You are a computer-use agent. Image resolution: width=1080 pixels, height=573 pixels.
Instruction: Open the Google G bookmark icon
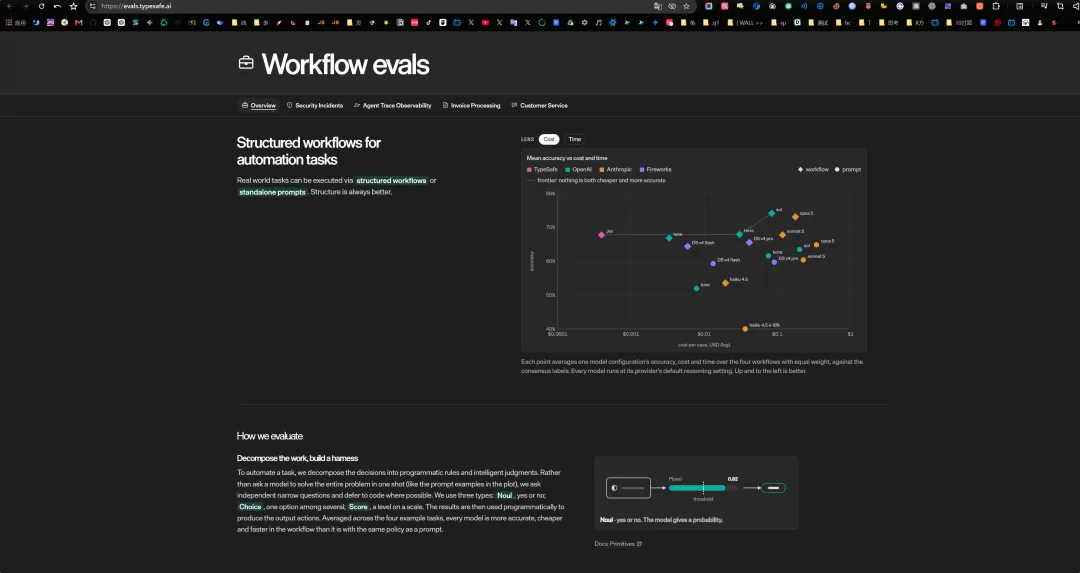(x=206, y=23)
